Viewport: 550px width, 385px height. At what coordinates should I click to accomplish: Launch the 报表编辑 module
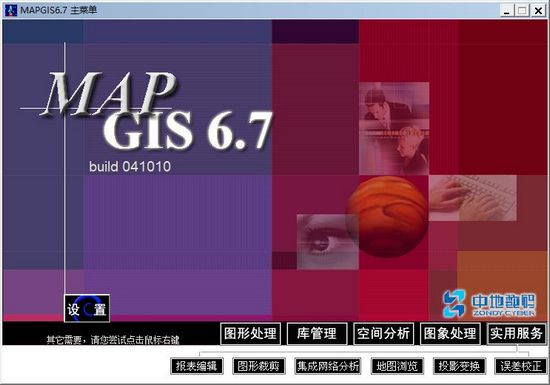(197, 366)
